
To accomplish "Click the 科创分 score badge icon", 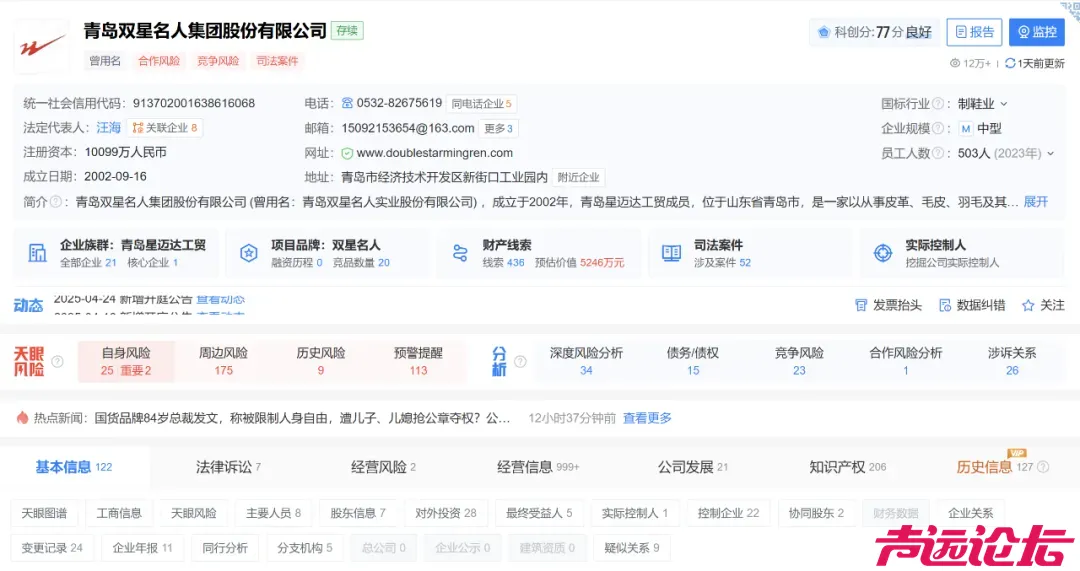I will [x=824, y=32].
